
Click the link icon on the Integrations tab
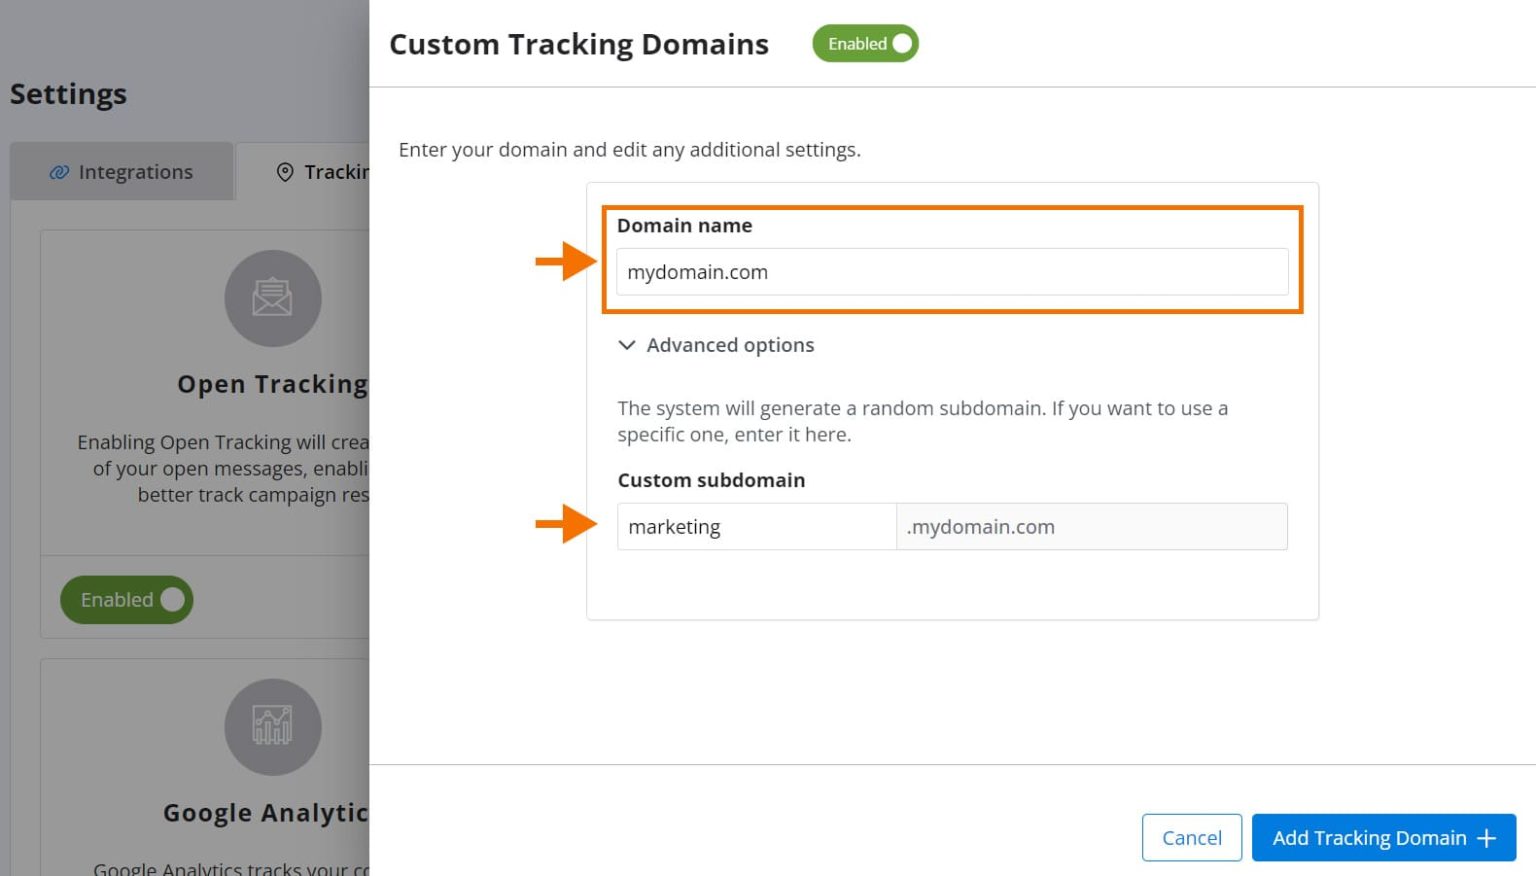click(60, 171)
